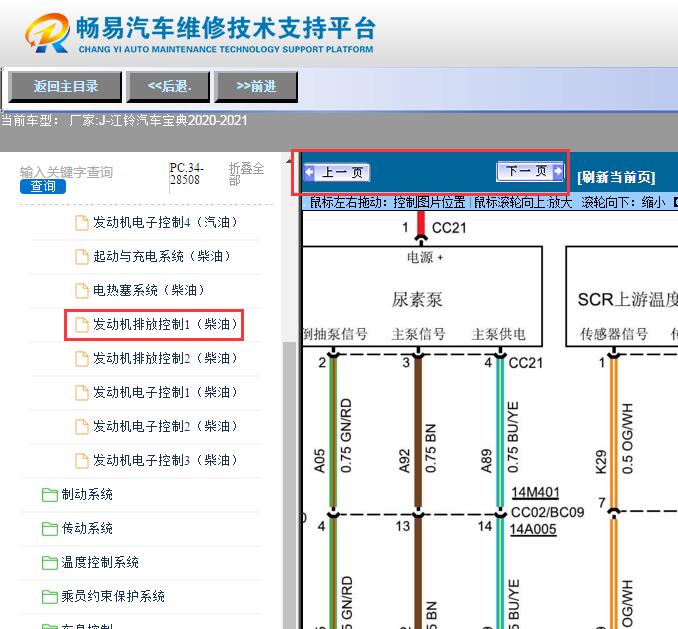
Task: Click the green folder icon for 乘员约束保护系统
Action: pos(50,597)
